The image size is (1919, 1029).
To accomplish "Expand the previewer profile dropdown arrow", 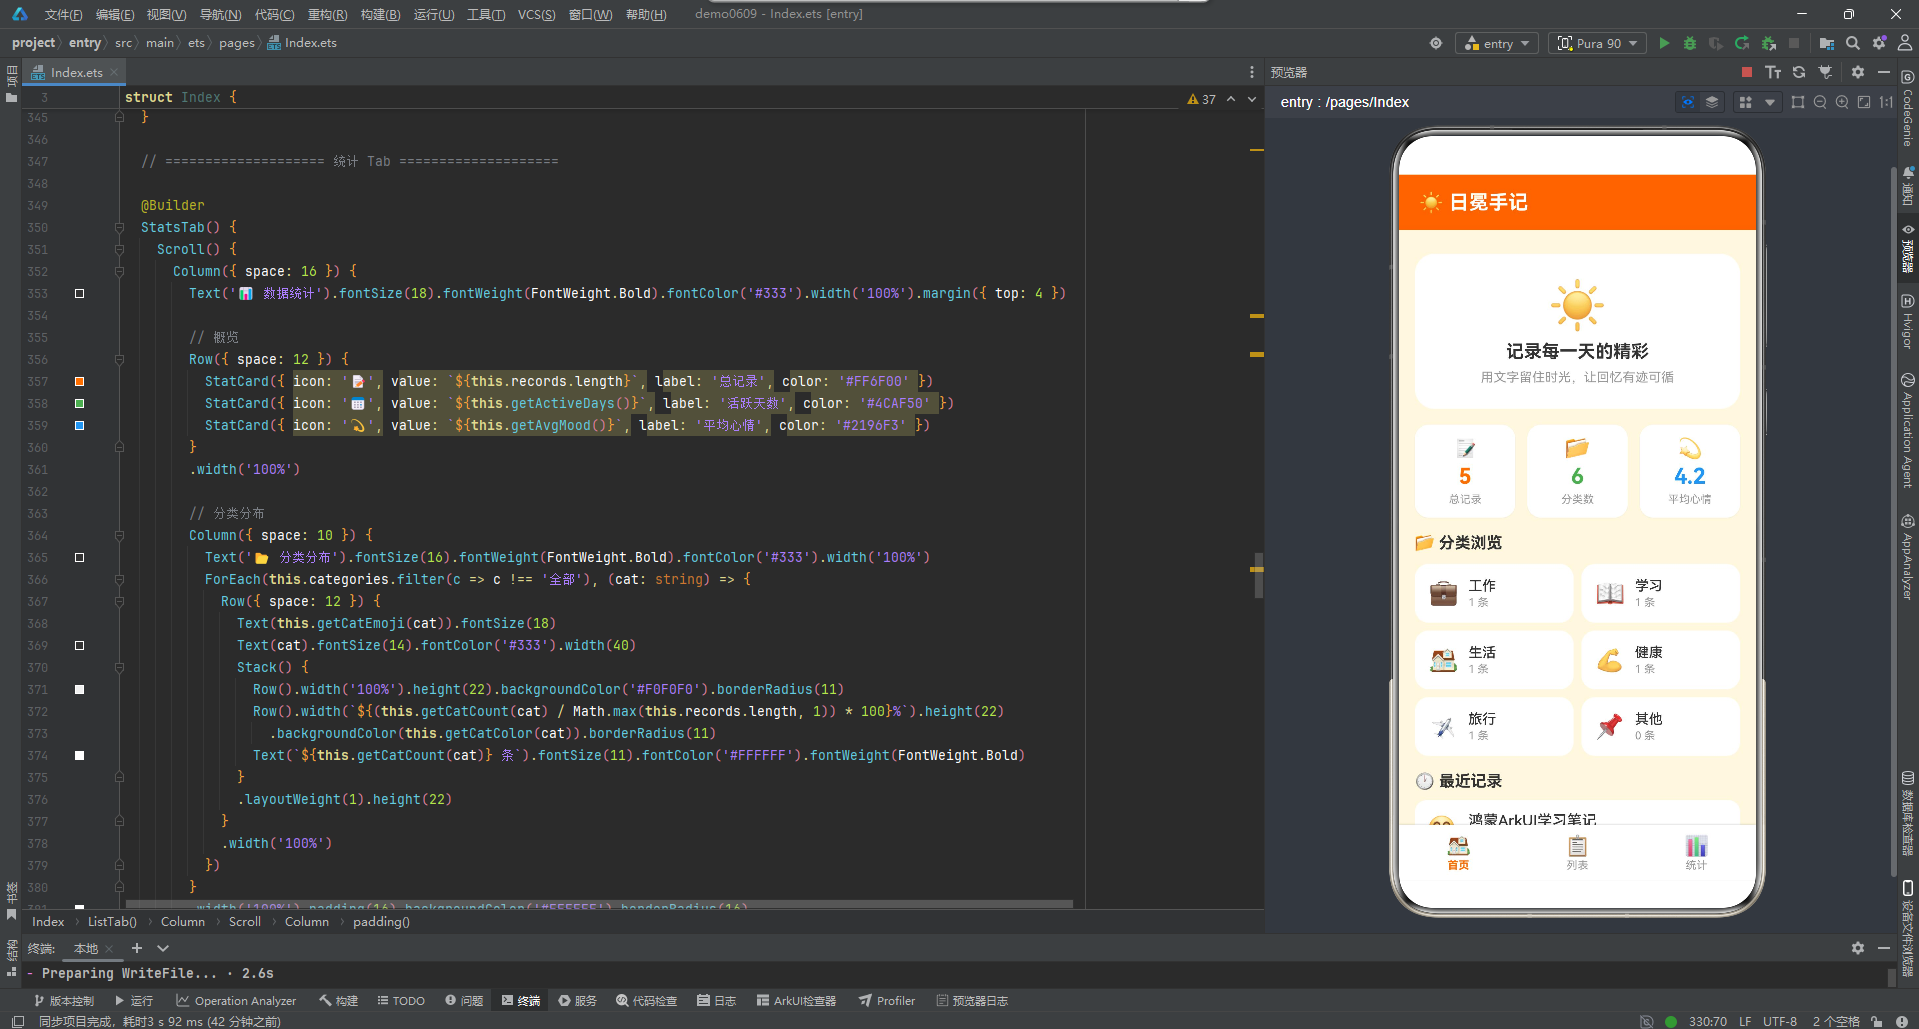I will pyautogui.click(x=1770, y=102).
